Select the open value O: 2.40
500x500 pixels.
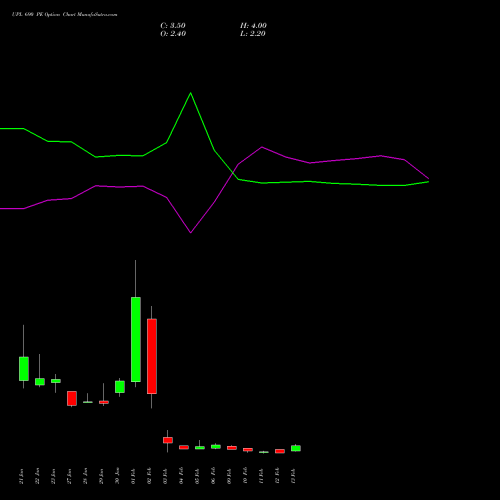click(173, 34)
